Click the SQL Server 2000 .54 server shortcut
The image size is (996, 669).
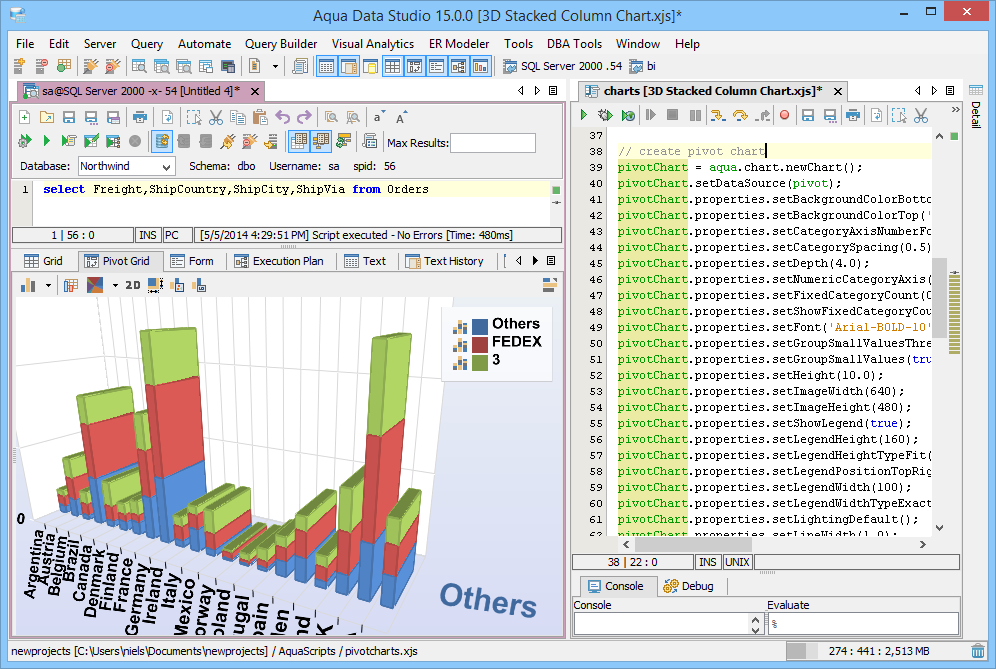click(562, 66)
